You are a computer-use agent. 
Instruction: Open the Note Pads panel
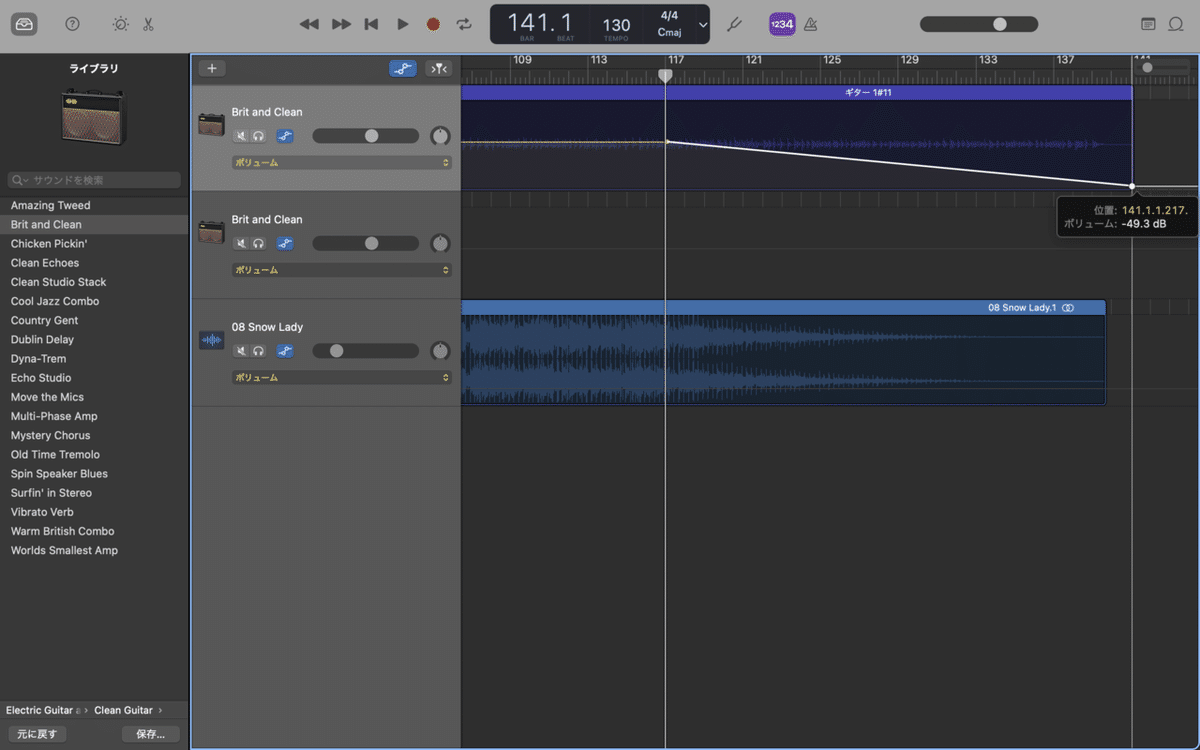(1148, 24)
